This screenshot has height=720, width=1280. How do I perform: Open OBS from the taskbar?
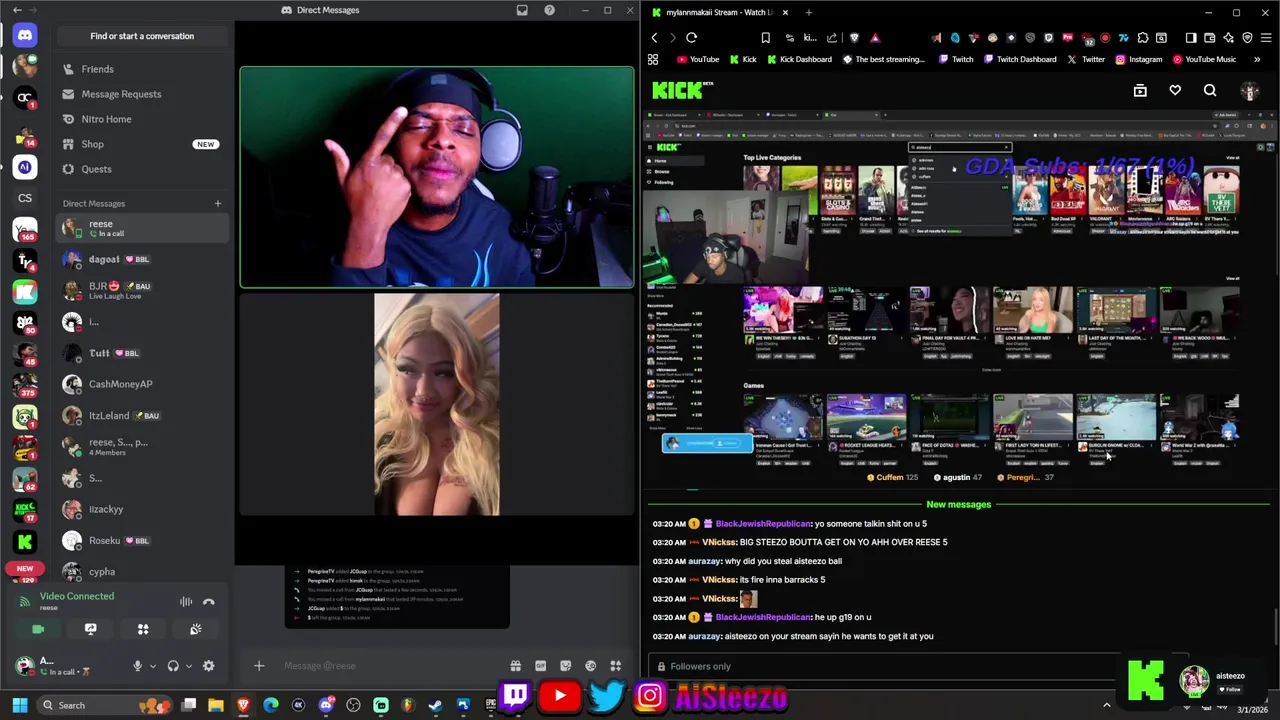[353, 705]
